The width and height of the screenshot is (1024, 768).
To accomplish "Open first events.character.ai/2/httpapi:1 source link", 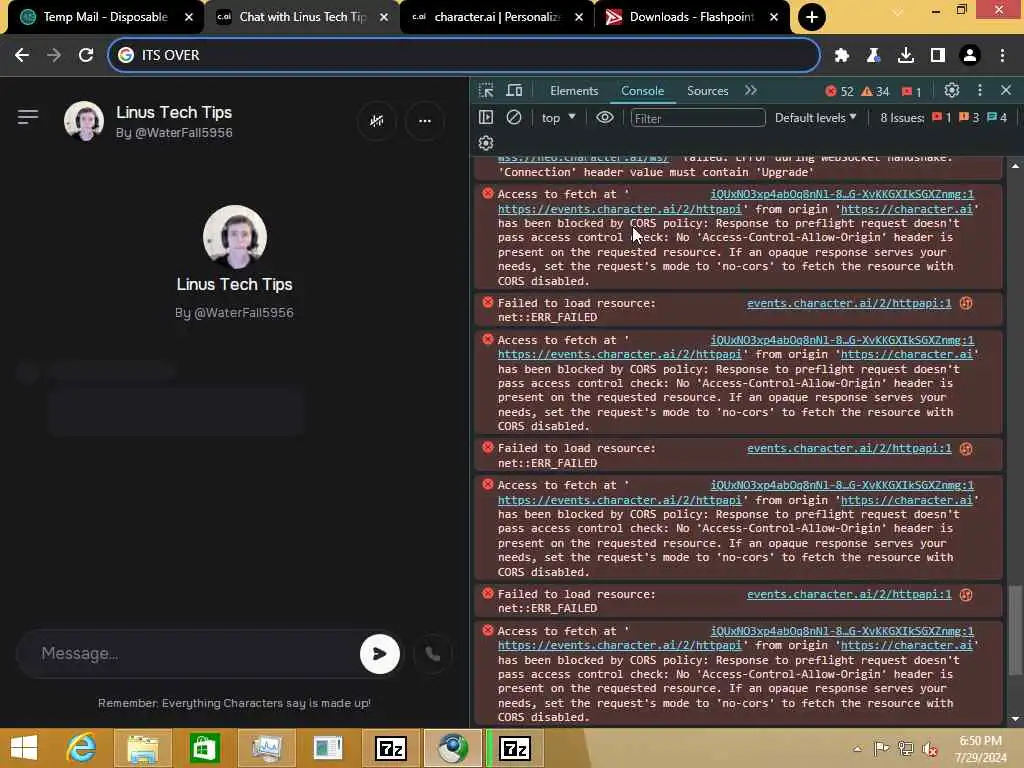I will coord(849,303).
